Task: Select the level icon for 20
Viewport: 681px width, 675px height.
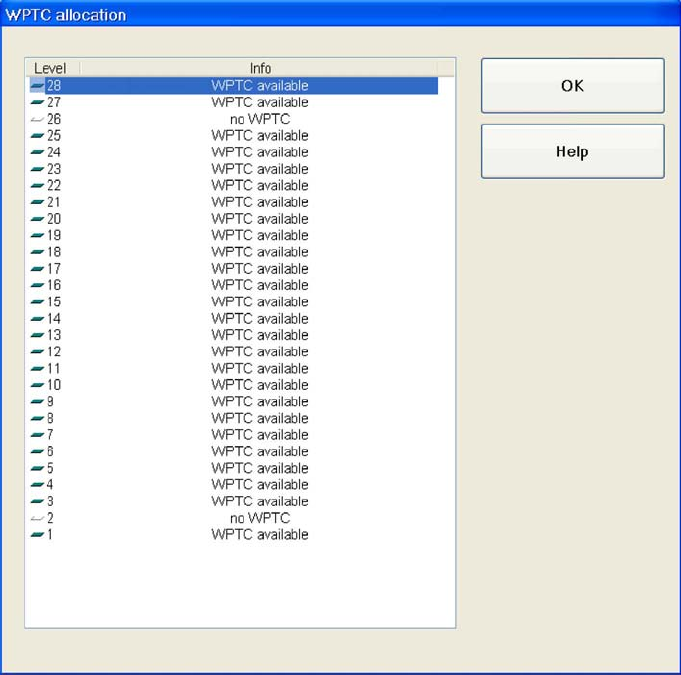Action: click(x=37, y=218)
